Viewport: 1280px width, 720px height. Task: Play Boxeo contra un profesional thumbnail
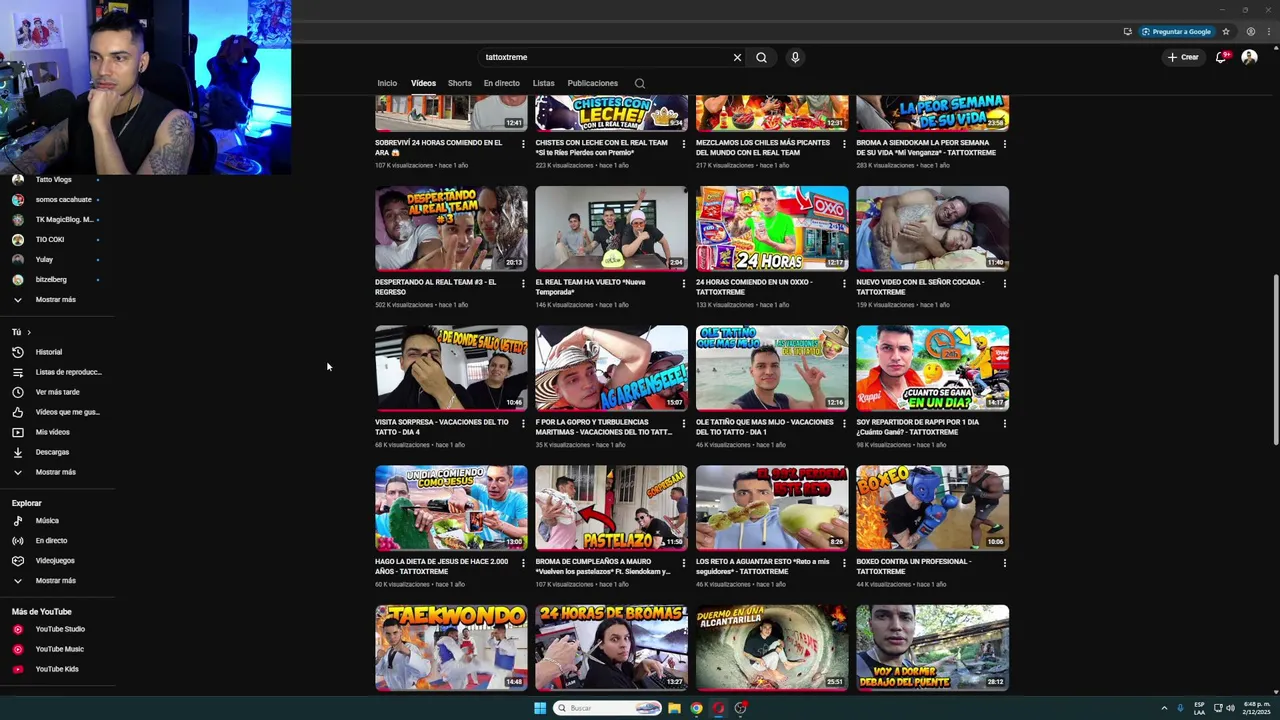click(932, 508)
